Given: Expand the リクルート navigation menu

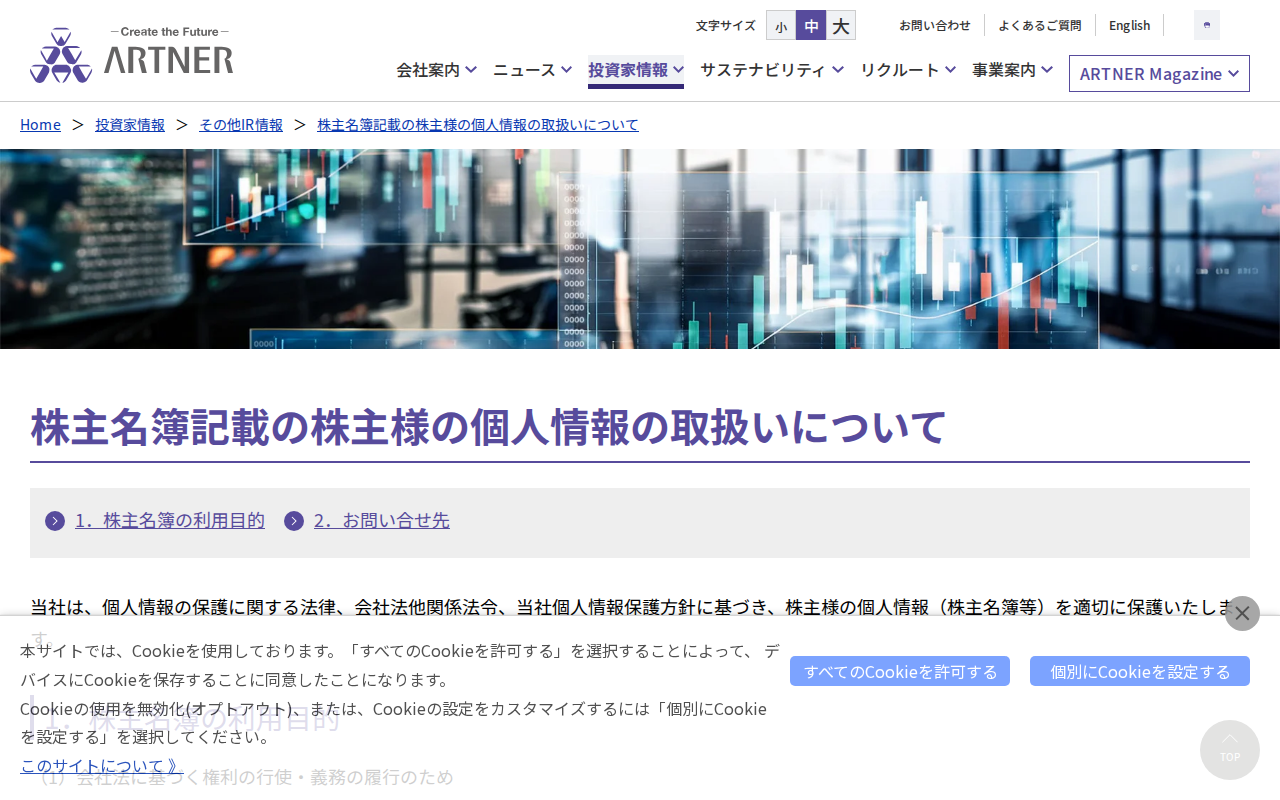Looking at the screenshot, I should [908, 70].
